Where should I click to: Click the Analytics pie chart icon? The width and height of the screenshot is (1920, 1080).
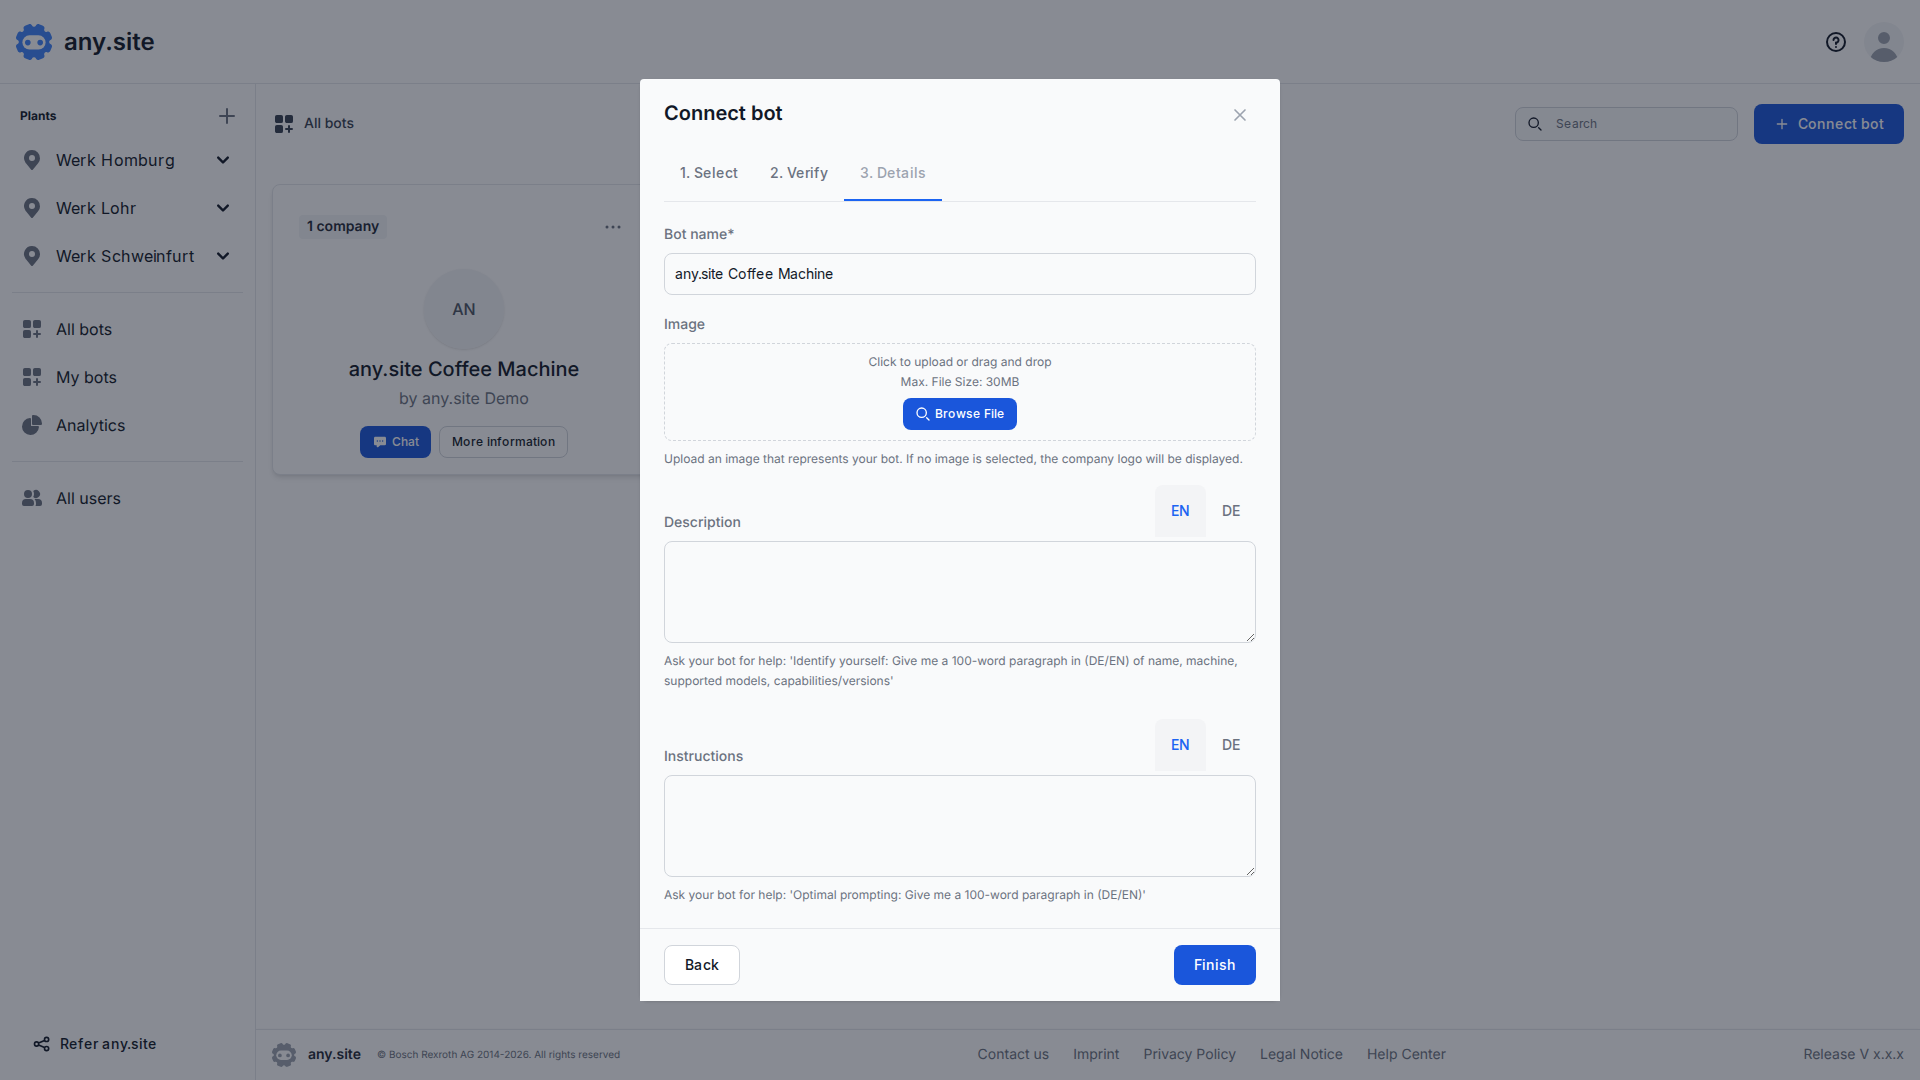click(32, 425)
